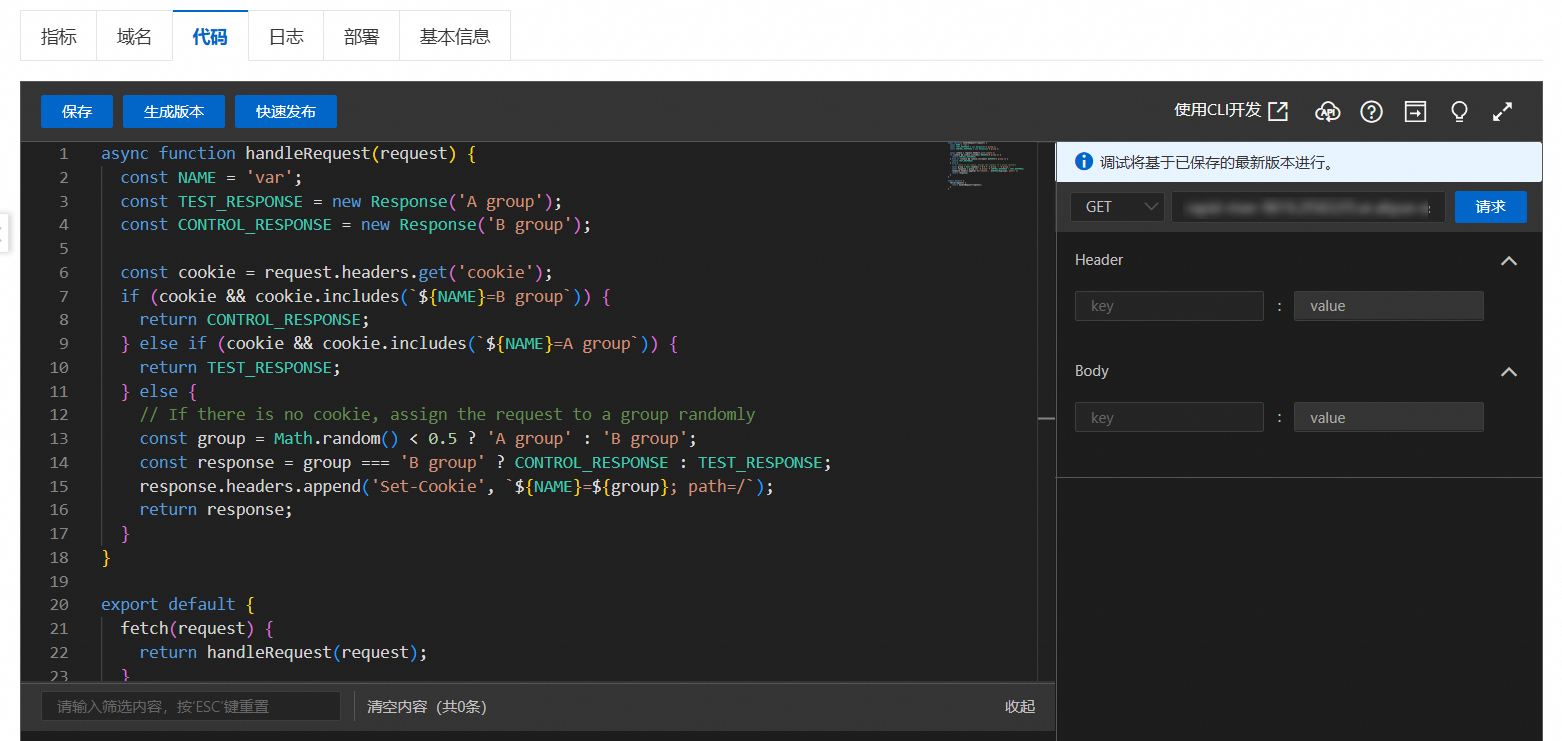Expand editor to fullscreen with arrows icon
The image size is (1562, 741).
pyautogui.click(x=1502, y=111)
